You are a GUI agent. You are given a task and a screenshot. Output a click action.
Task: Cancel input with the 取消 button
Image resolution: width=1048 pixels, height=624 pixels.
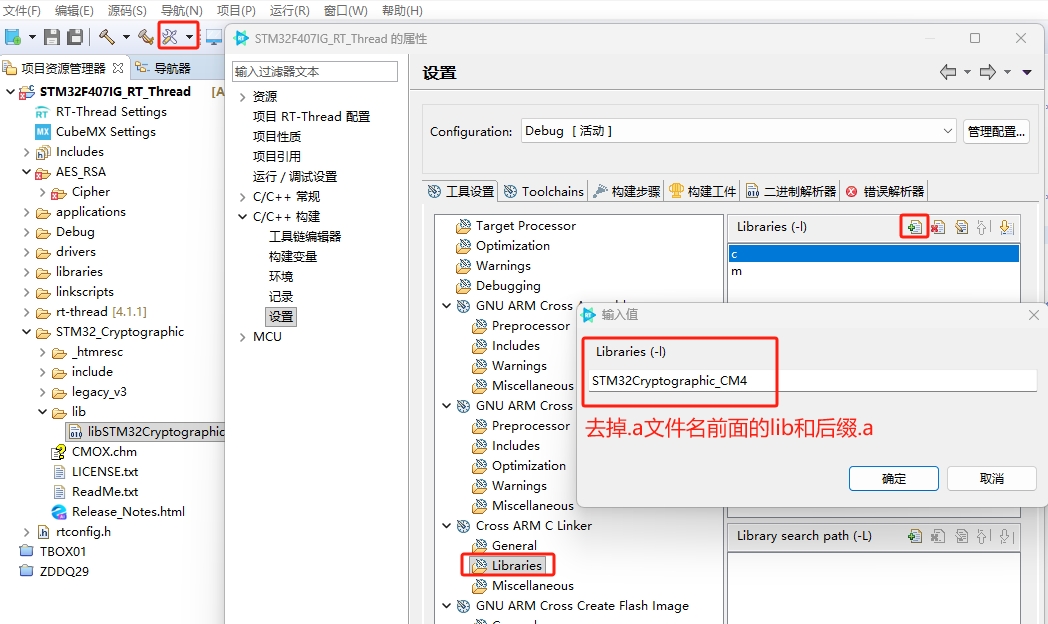point(992,478)
